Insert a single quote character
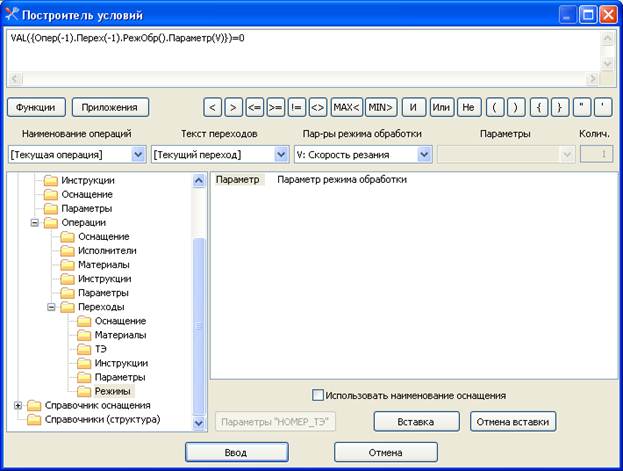Image resolution: width=623 pixels, height=471 pixels. pos(603,107)
